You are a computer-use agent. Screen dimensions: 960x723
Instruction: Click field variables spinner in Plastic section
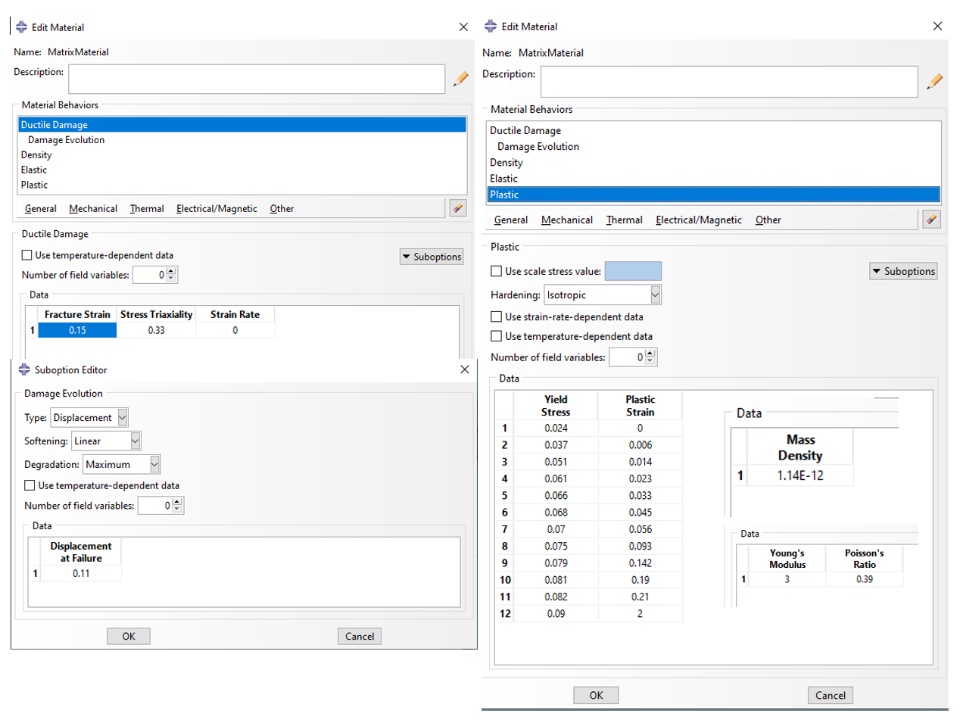point(650,357)
